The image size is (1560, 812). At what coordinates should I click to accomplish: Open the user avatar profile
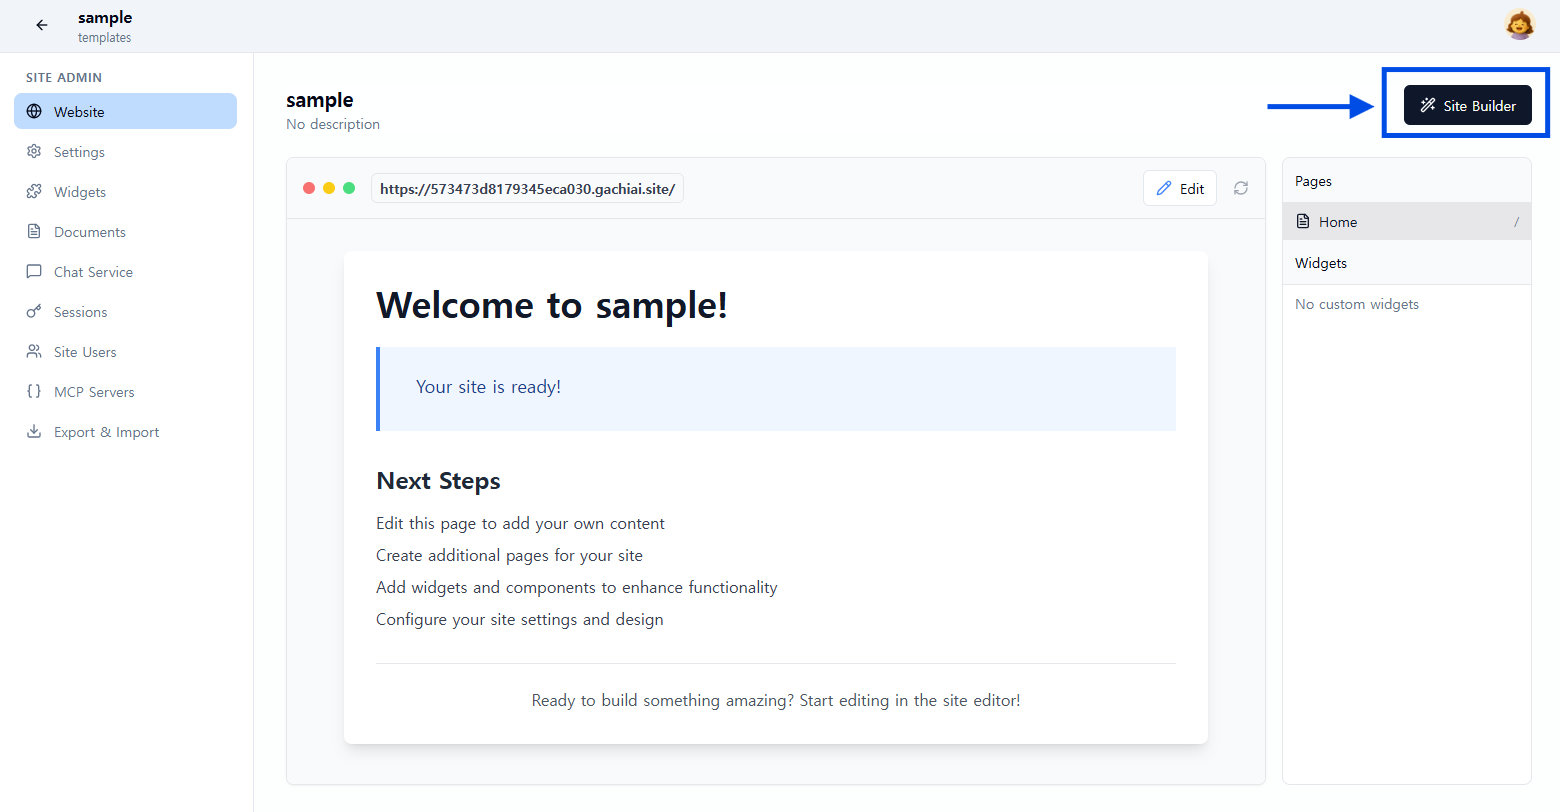pos(1519,25)
